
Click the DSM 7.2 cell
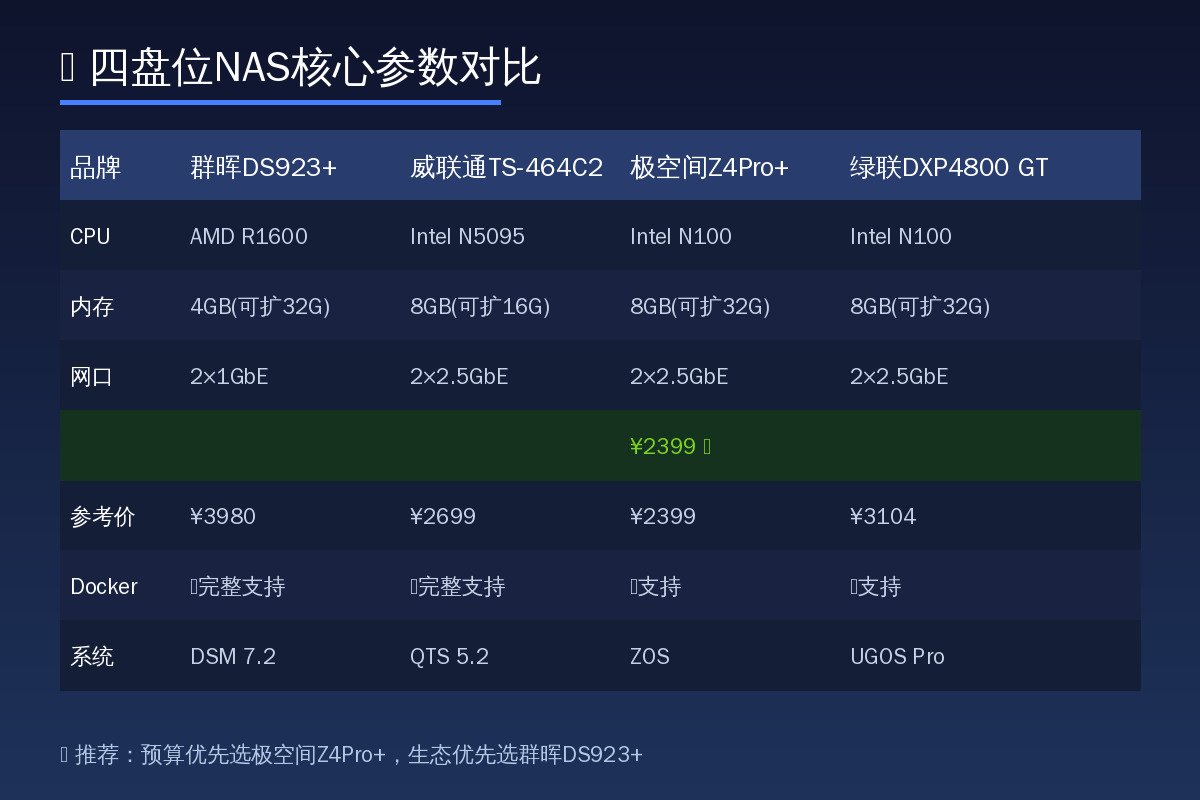pos(233,657)
